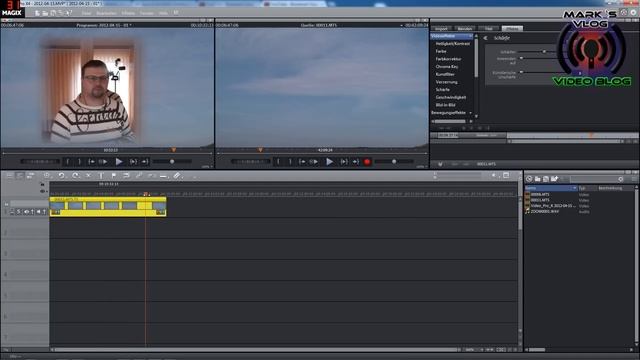Undo last action in timeline toolbar
The image size is (640, 360).
pyautogui.click(x=61, y=176)
